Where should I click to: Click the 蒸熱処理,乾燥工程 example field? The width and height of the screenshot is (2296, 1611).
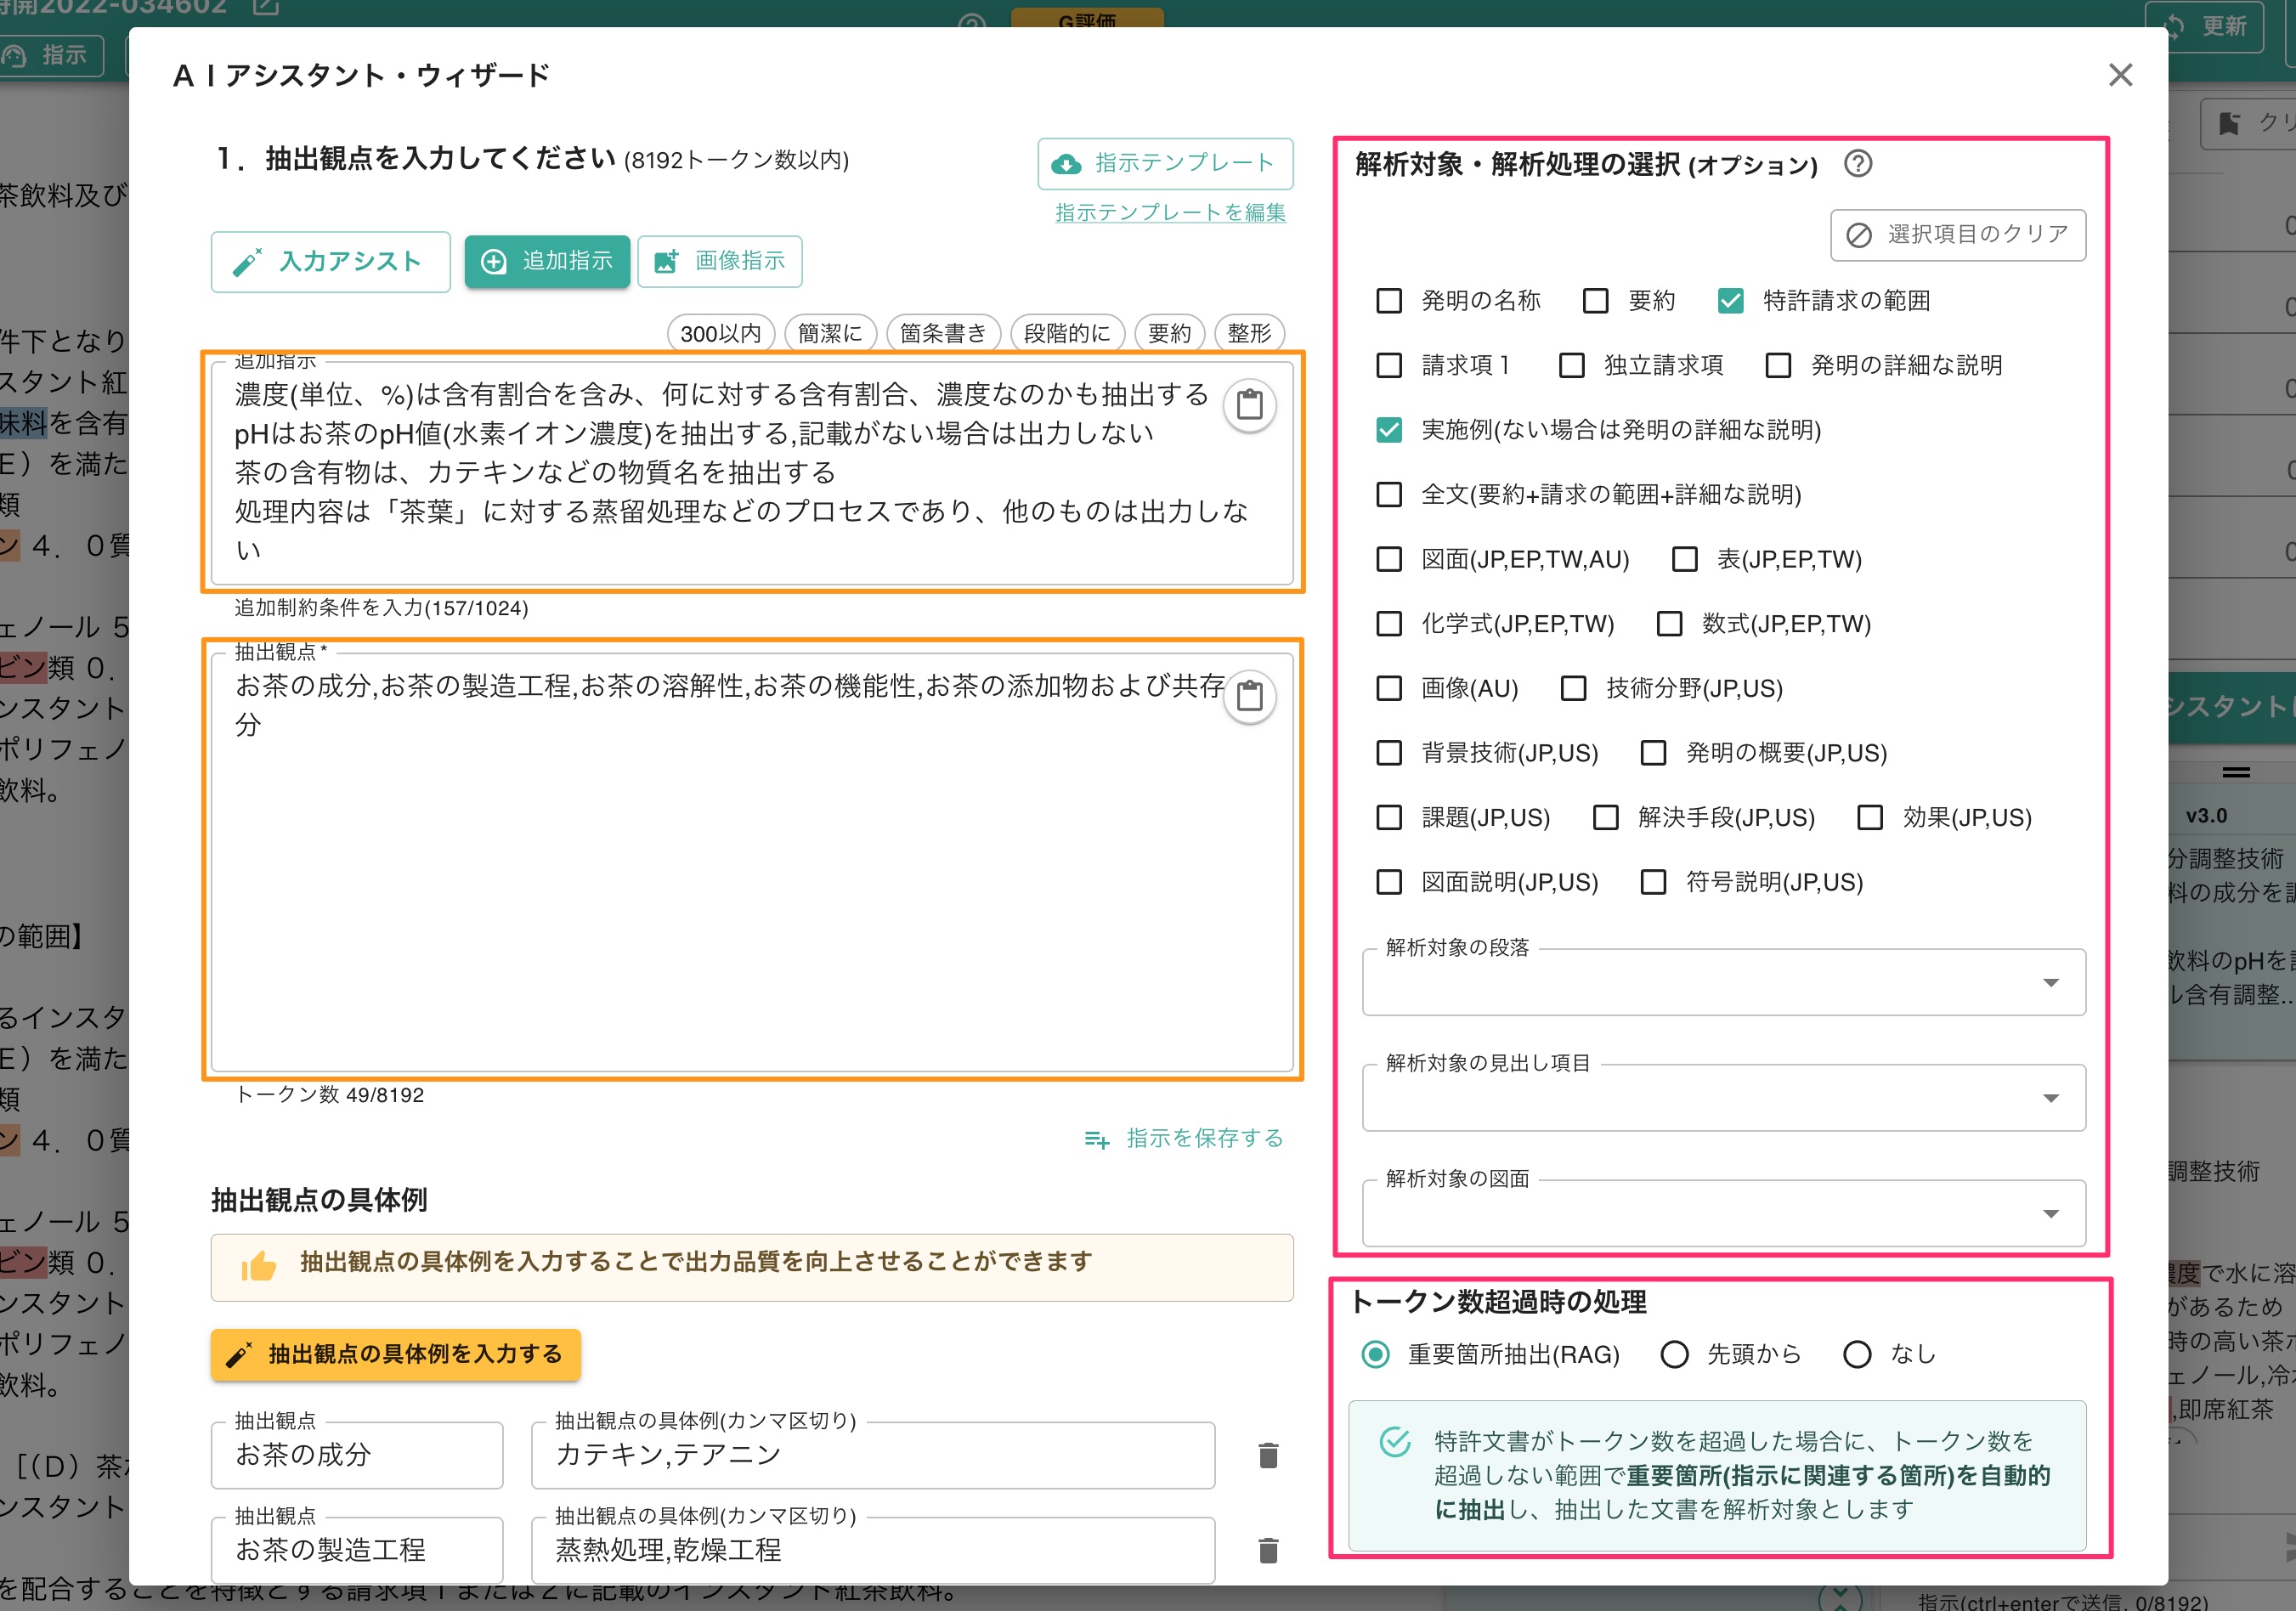pos(872,1550)
